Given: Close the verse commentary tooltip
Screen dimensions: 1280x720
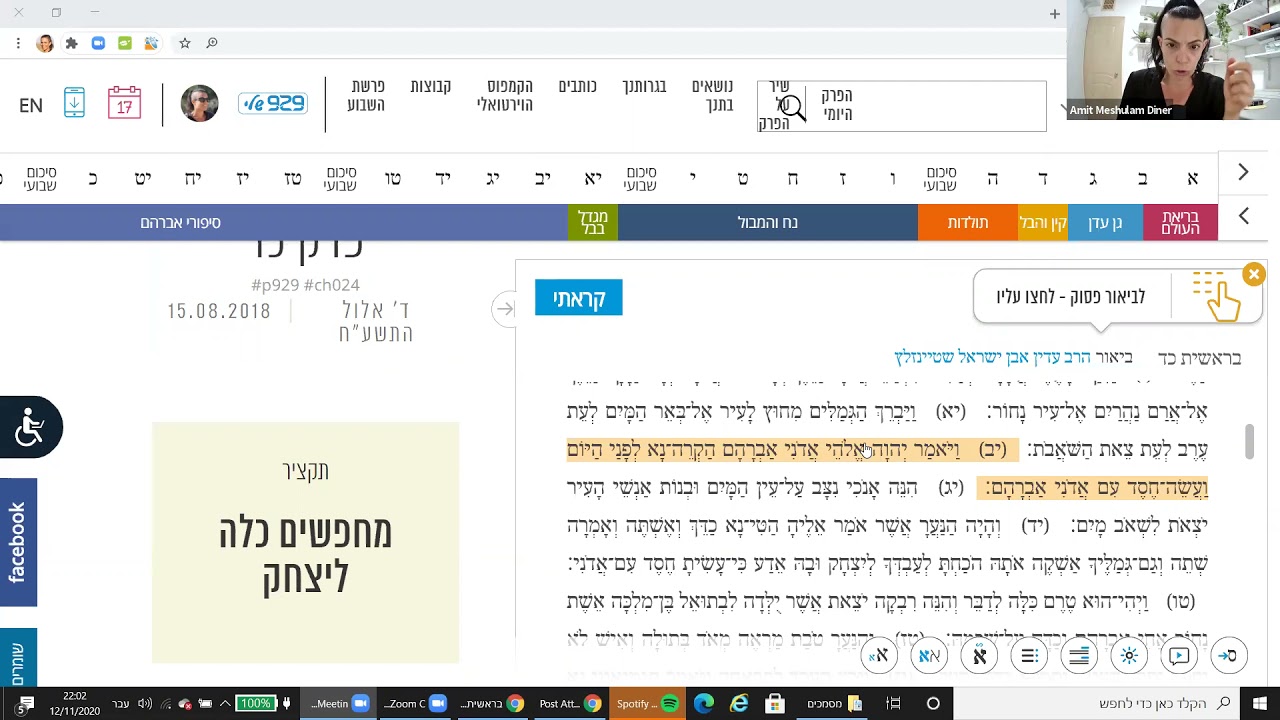Looking at the screenshot, I should point(1253,274).
